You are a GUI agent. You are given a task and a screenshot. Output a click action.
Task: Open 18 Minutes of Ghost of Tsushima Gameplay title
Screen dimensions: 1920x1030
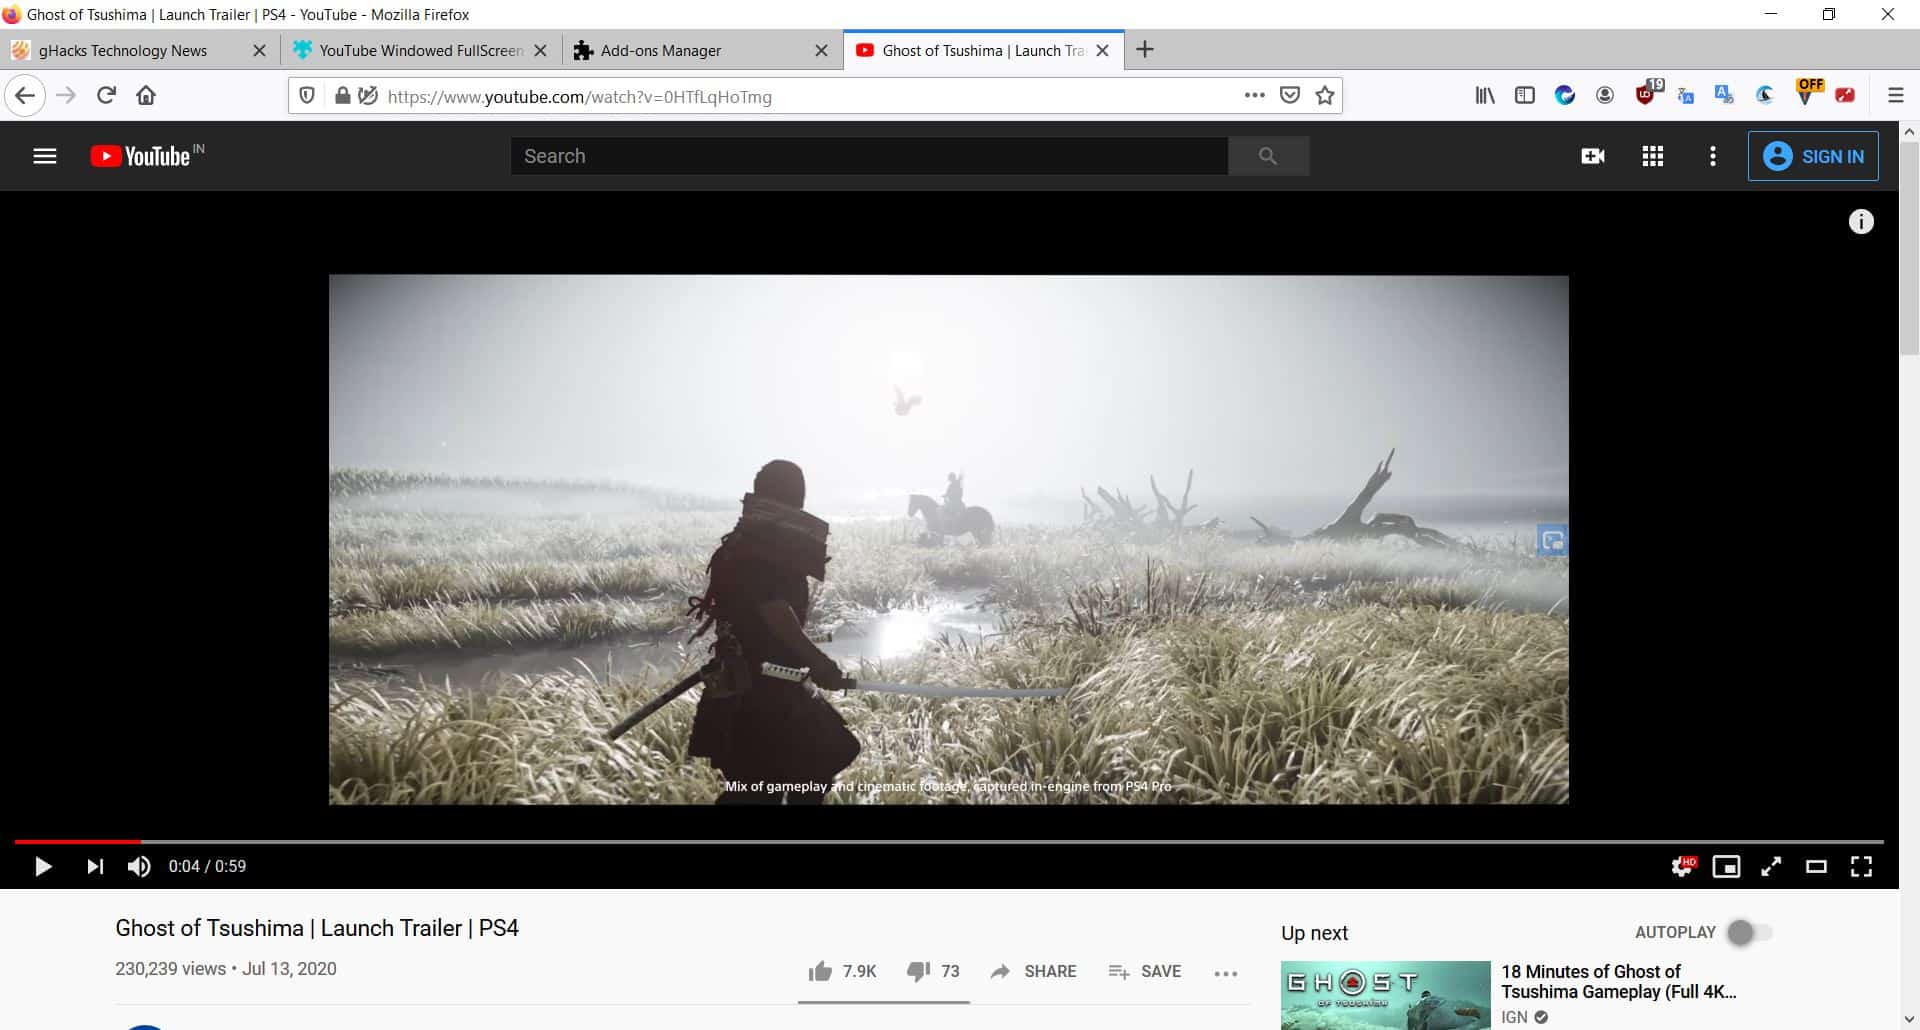tap(1618, 981)
